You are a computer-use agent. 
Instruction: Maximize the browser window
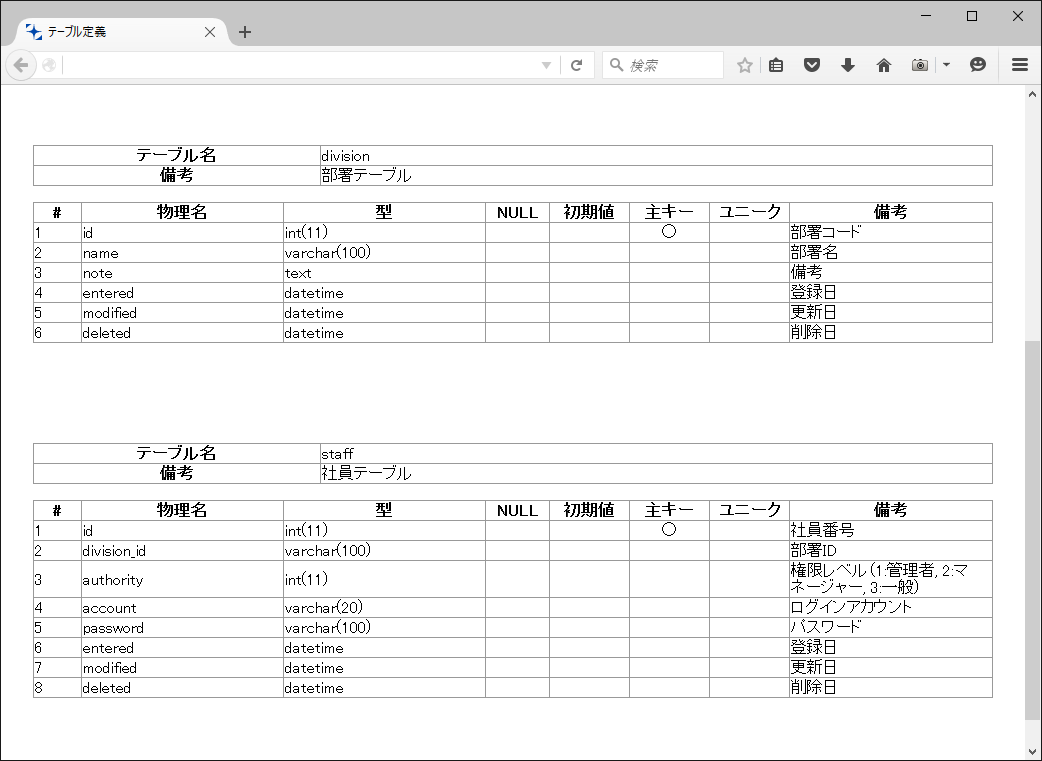[x=972, y=15]
